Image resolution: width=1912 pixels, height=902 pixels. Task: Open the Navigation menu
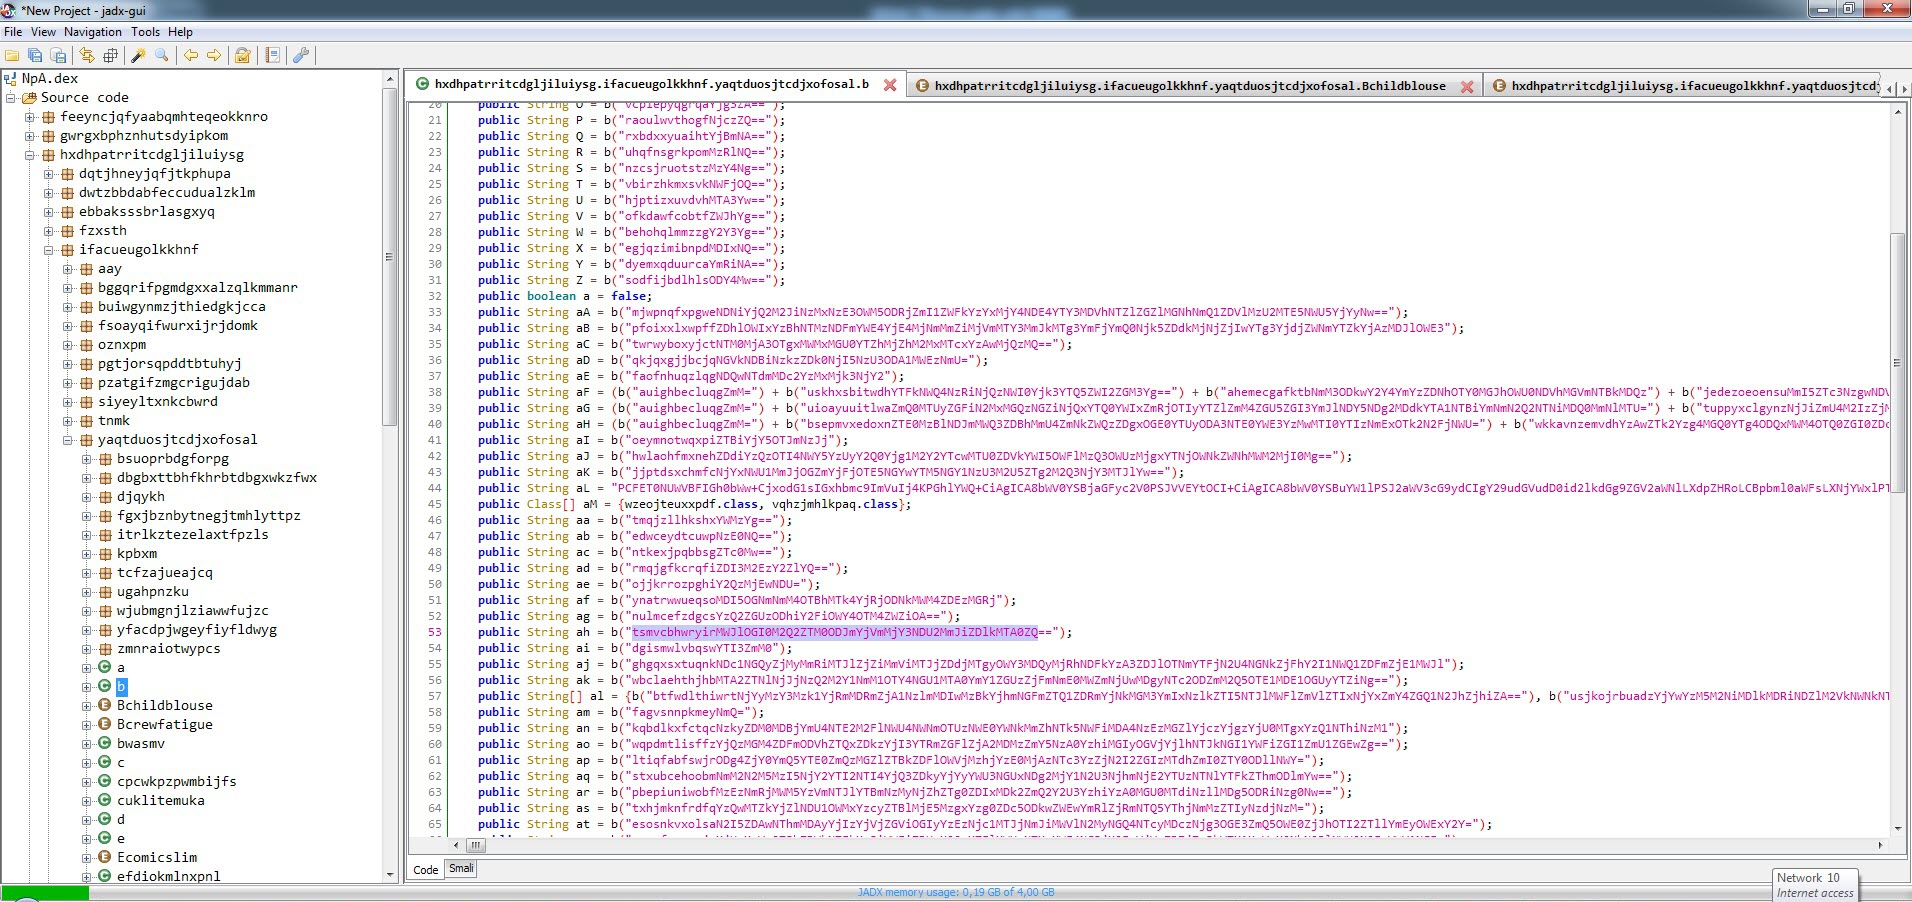pyautogui.click(x=93, y=32)
